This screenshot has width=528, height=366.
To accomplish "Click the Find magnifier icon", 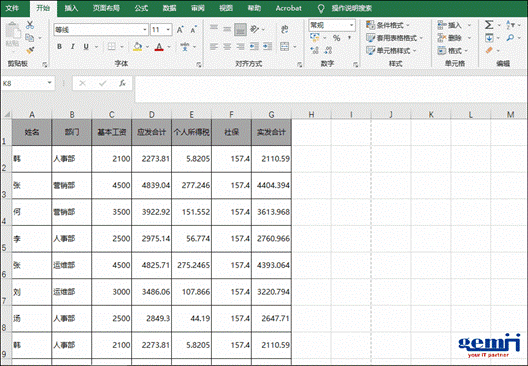I will pyautogui.click(x=510, y=38).
